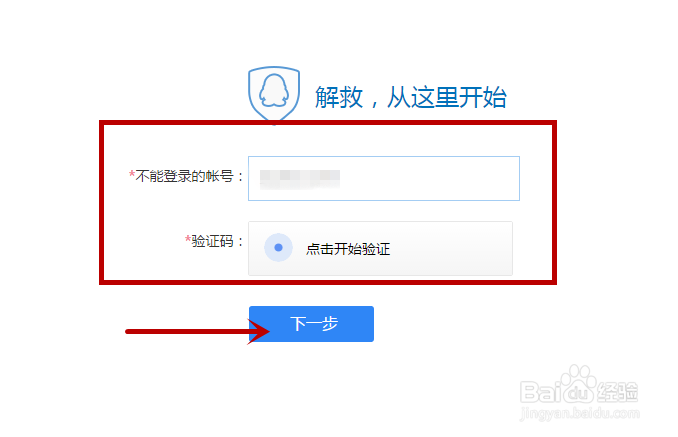Click the 经验 characters in the watermark

tap(617, 392)
